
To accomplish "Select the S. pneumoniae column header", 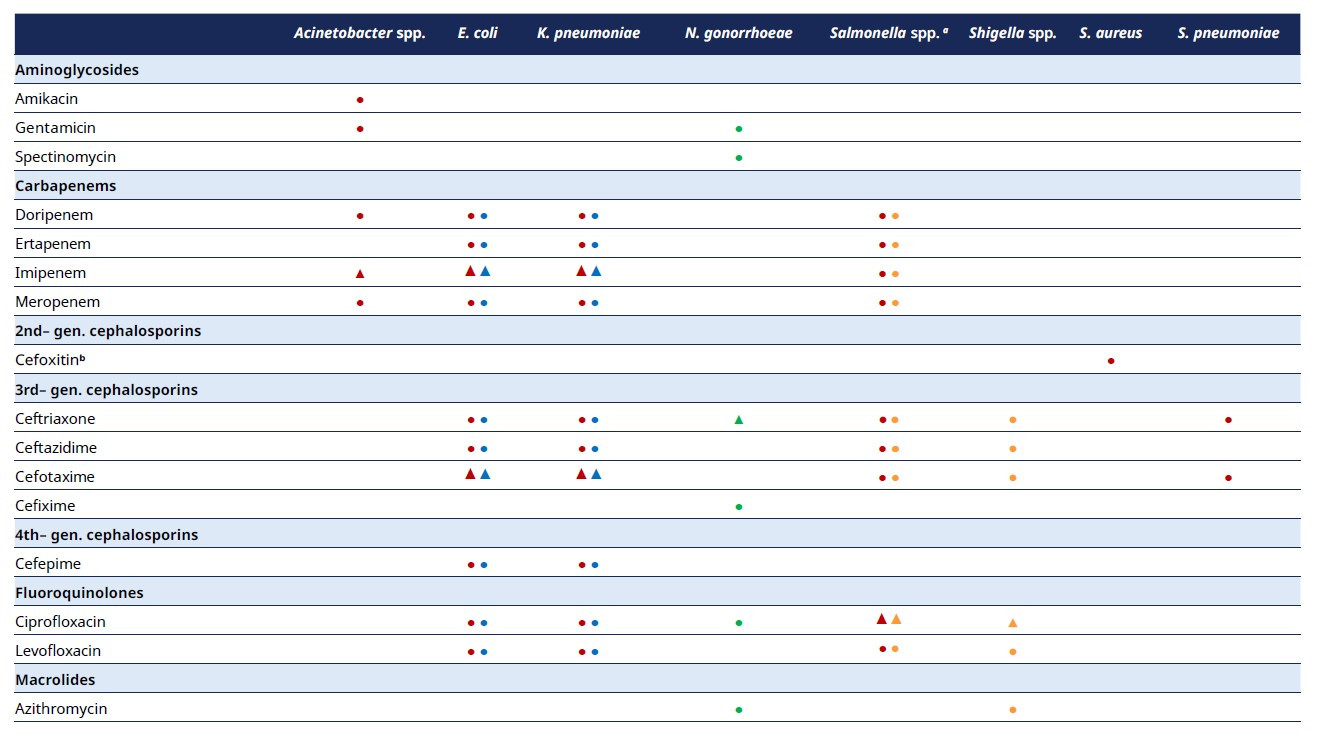I will tap(1228, 33).
